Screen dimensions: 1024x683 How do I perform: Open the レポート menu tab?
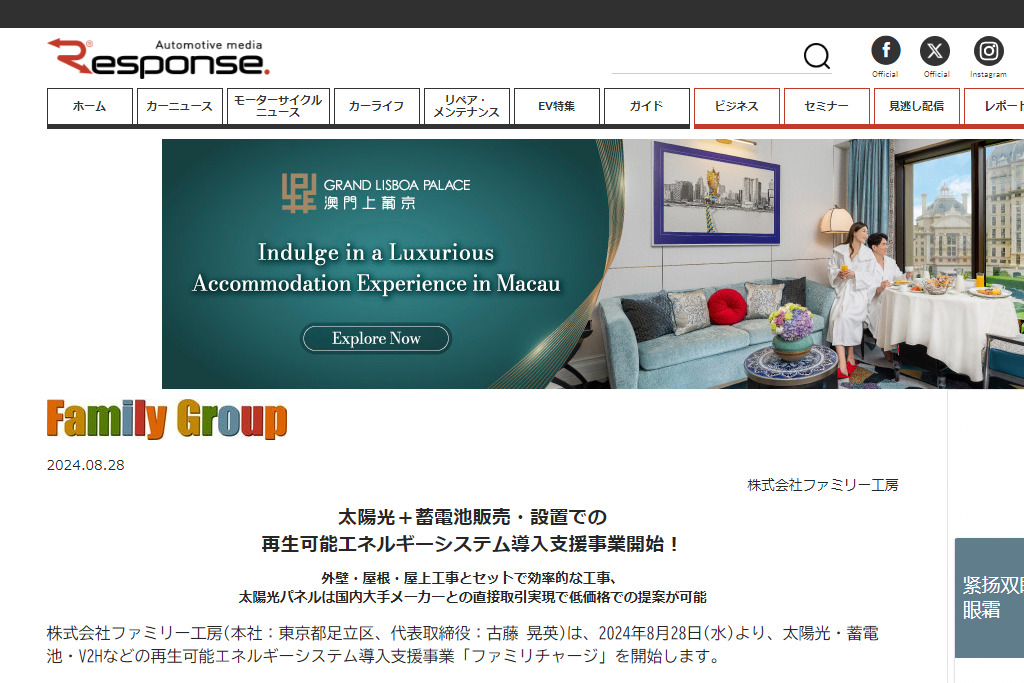[995, 106]
